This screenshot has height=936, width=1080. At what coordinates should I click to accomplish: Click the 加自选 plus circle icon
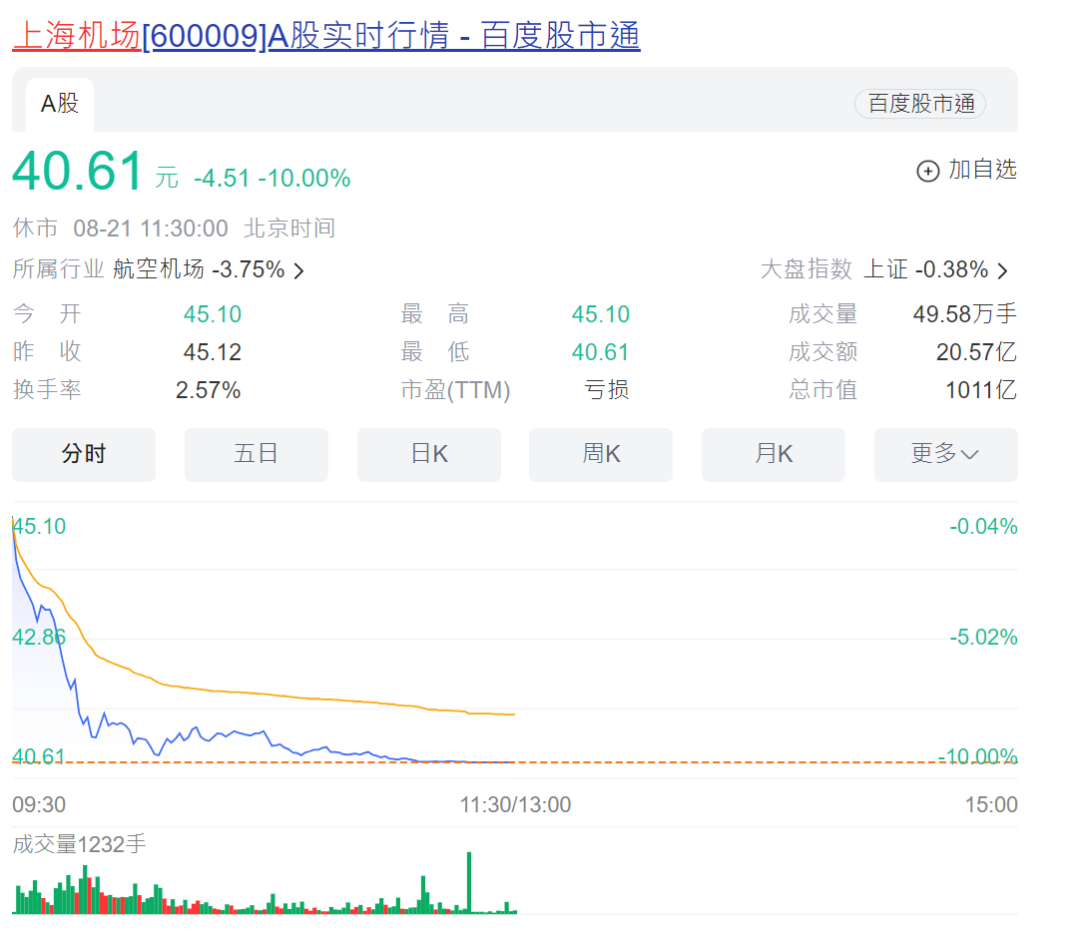point(928,171)
